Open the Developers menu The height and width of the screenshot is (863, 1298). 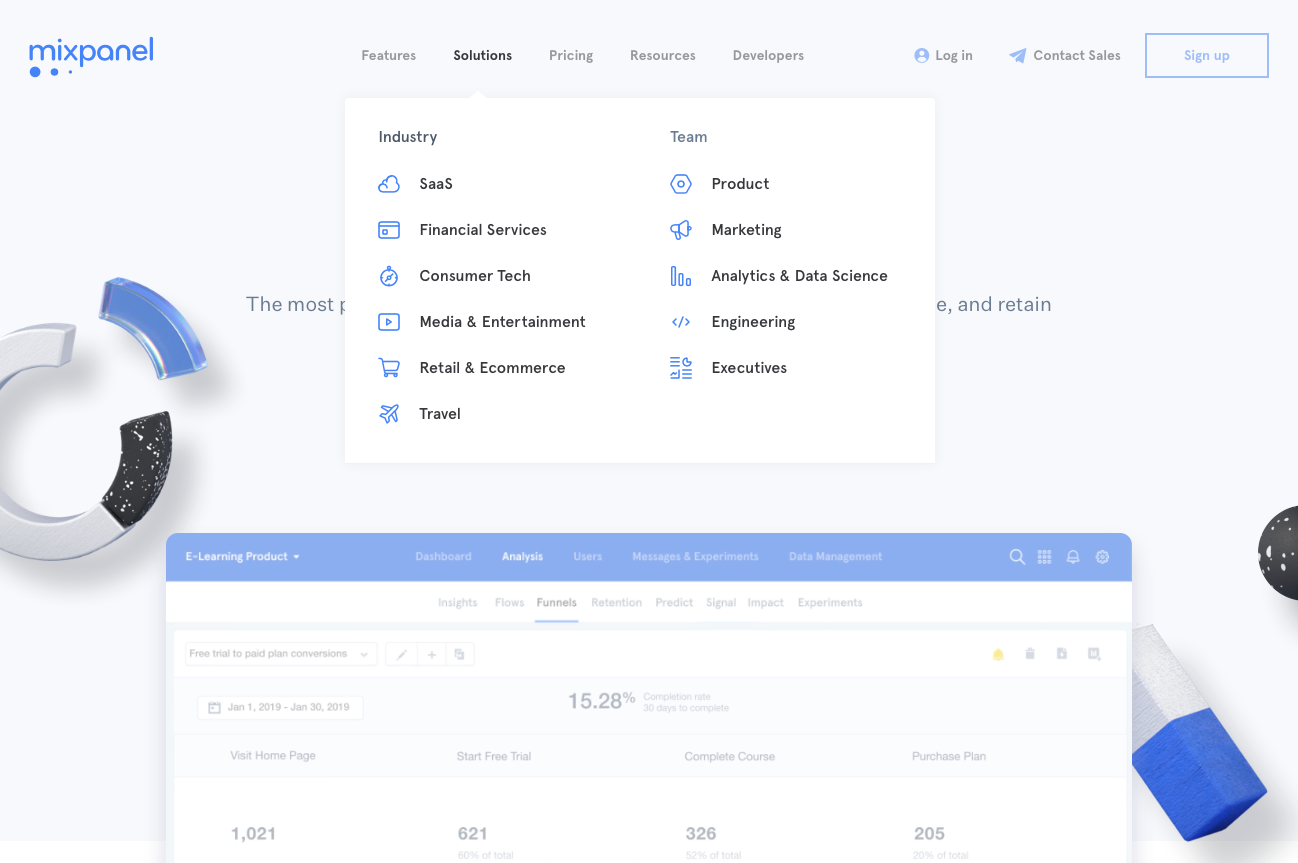pos(768,56)
